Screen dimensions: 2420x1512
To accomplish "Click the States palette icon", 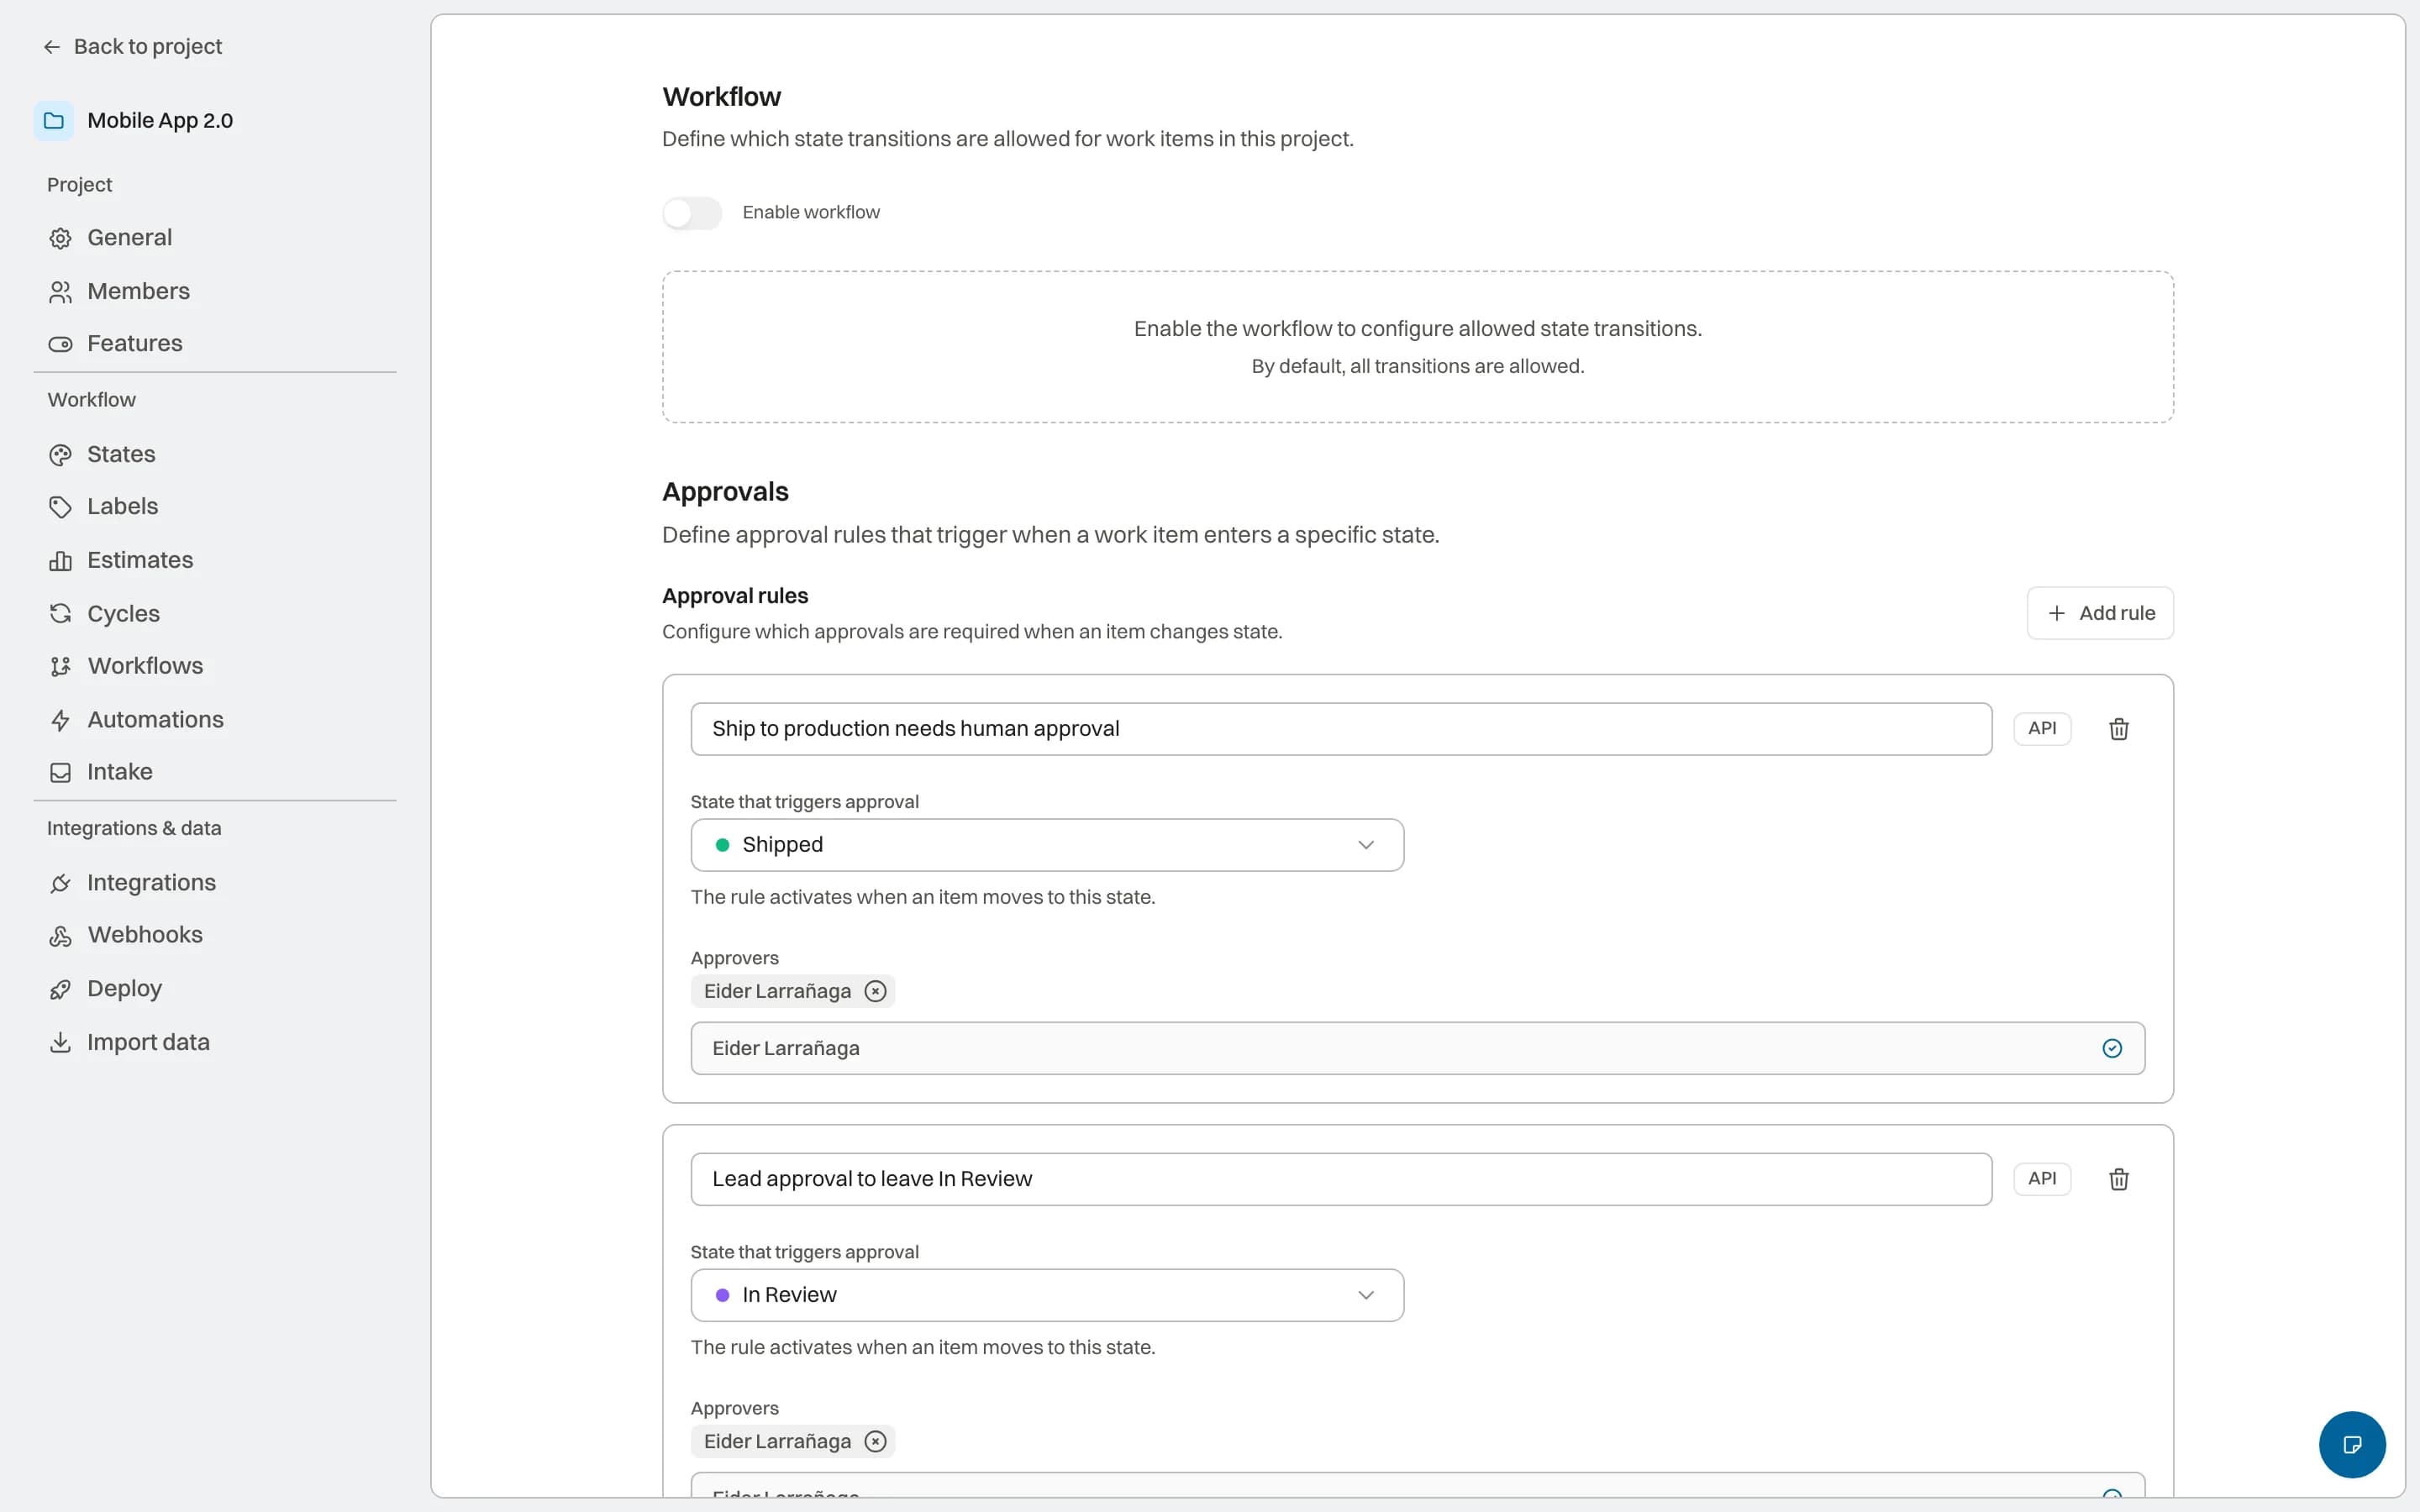I will (x=61, y=455).
